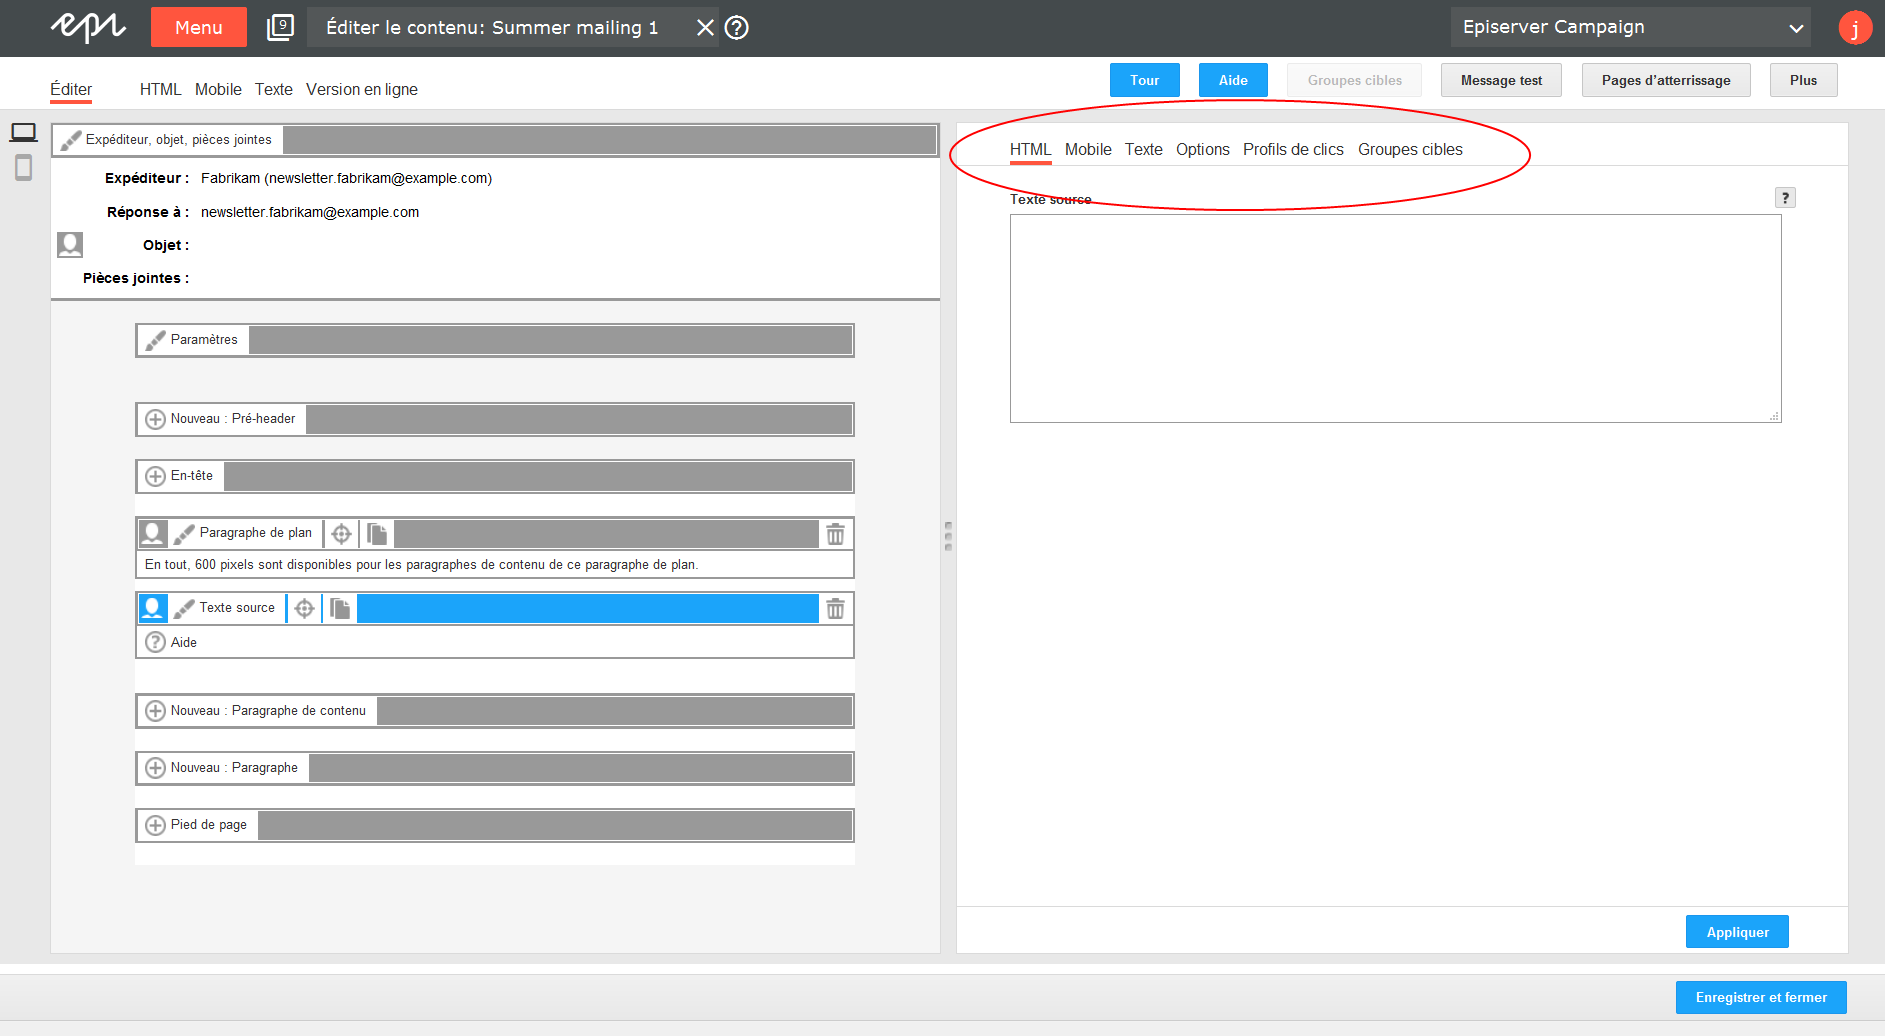Image resolution: width=1885 pixels, height=1036 pixels.
Task: Click Enregistrer et fermer button
Action: pos(1761,997)
